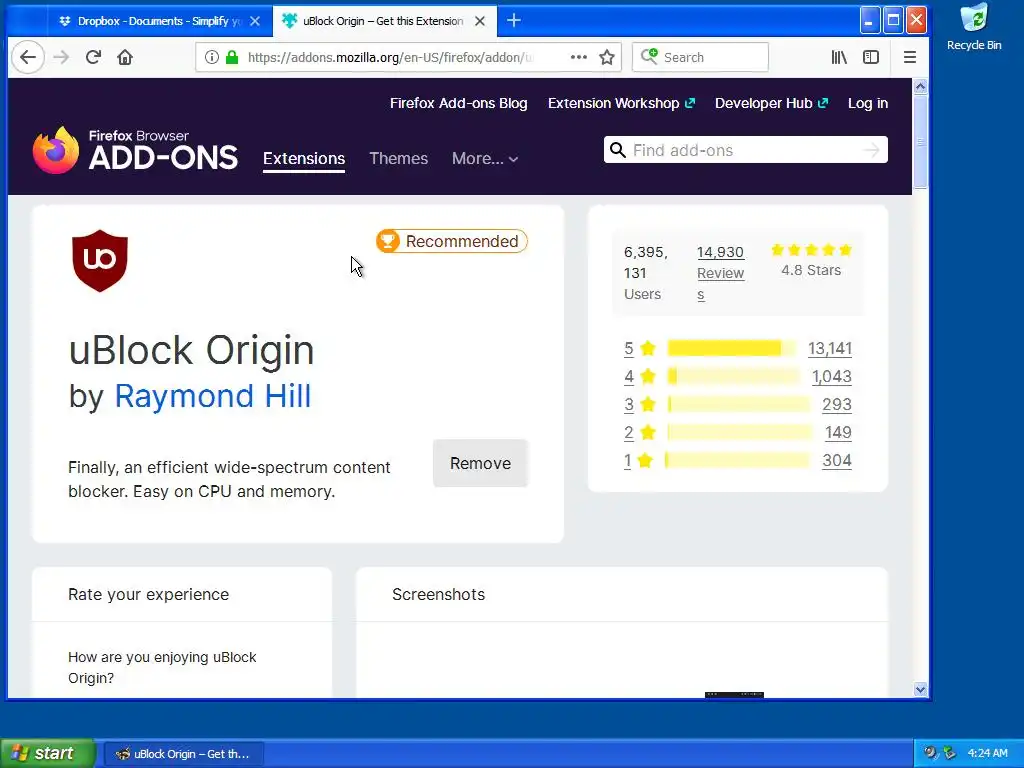This screenshot has width=1024, height=768.
Task: Open the Library bookmarks icon
Action: [839, 57]
